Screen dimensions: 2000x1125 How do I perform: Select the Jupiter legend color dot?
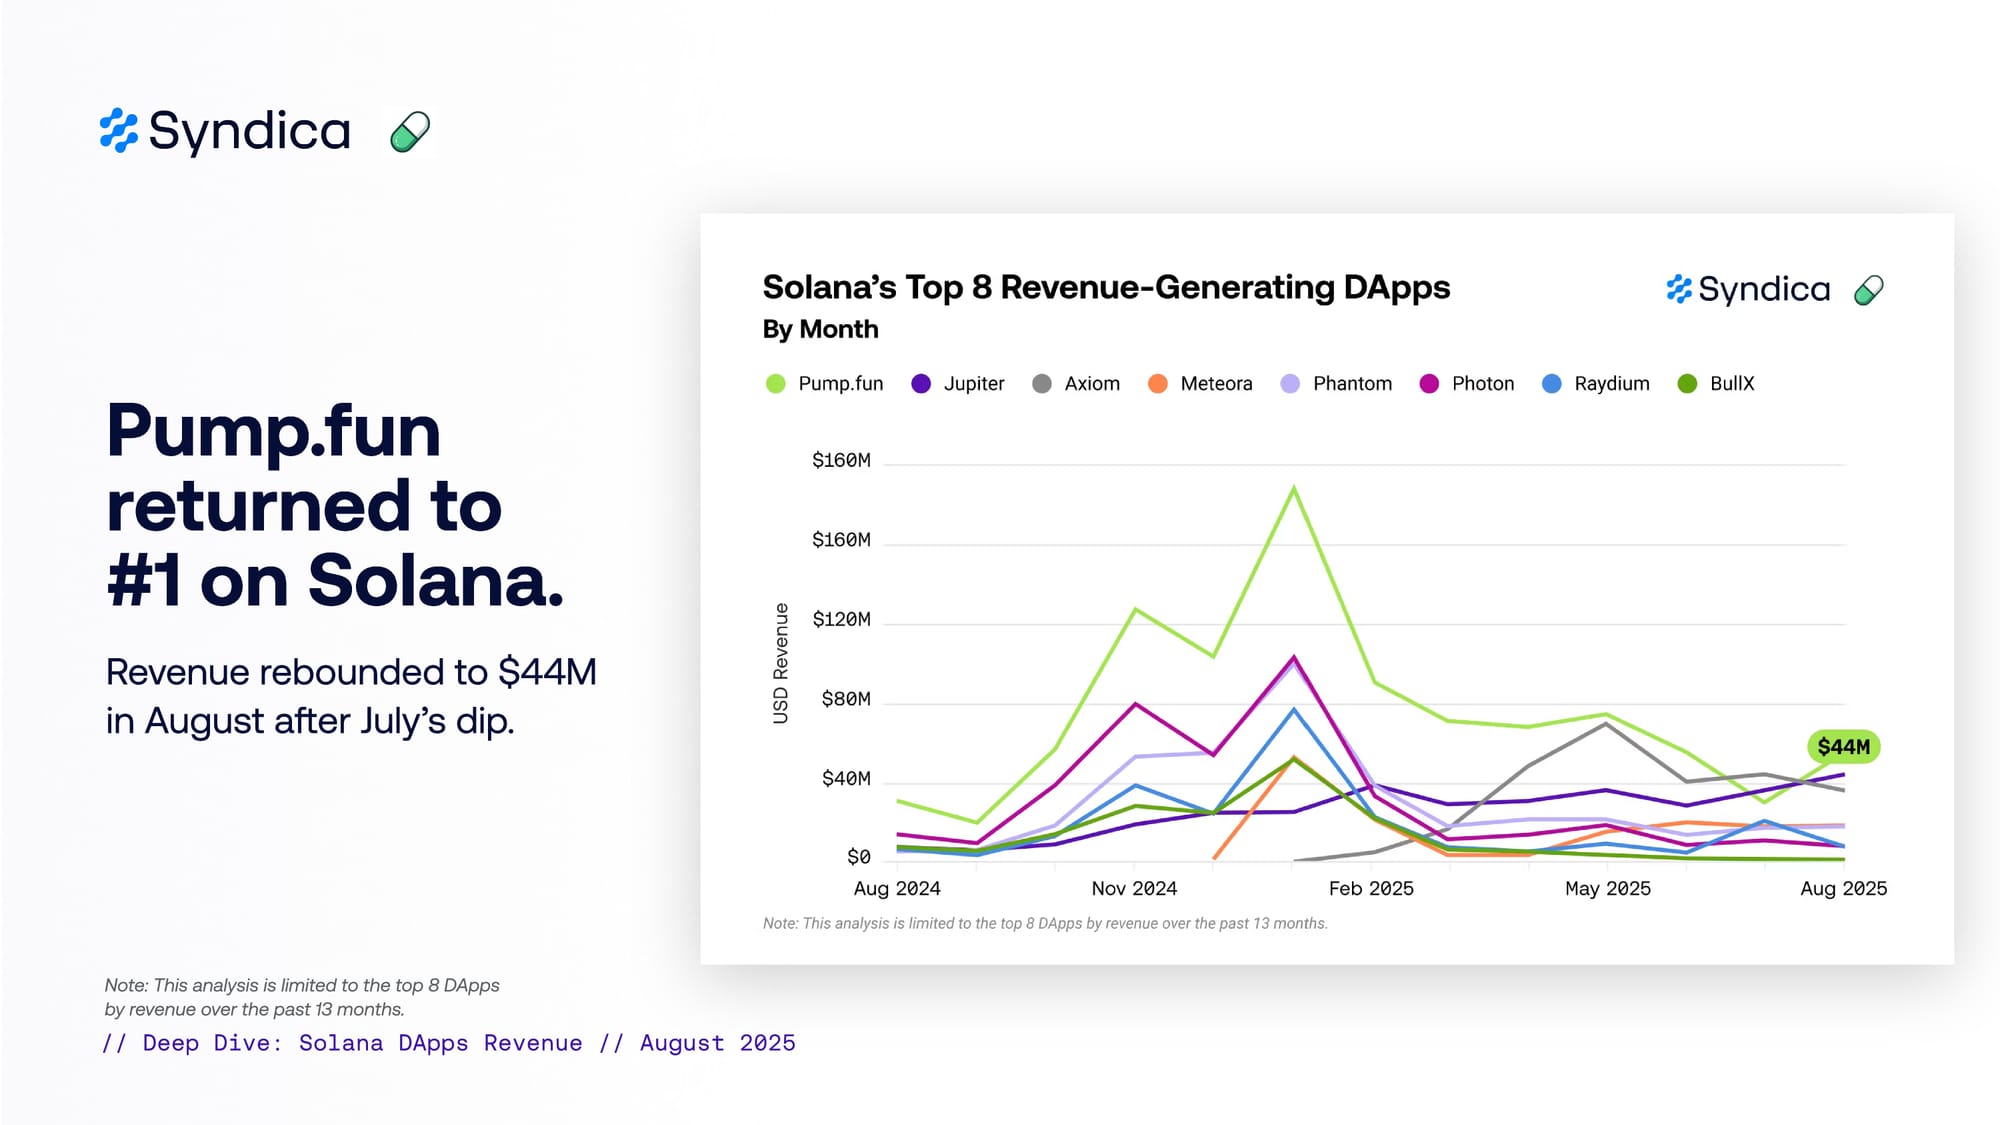pyautogui.click(x=921, y=384)
